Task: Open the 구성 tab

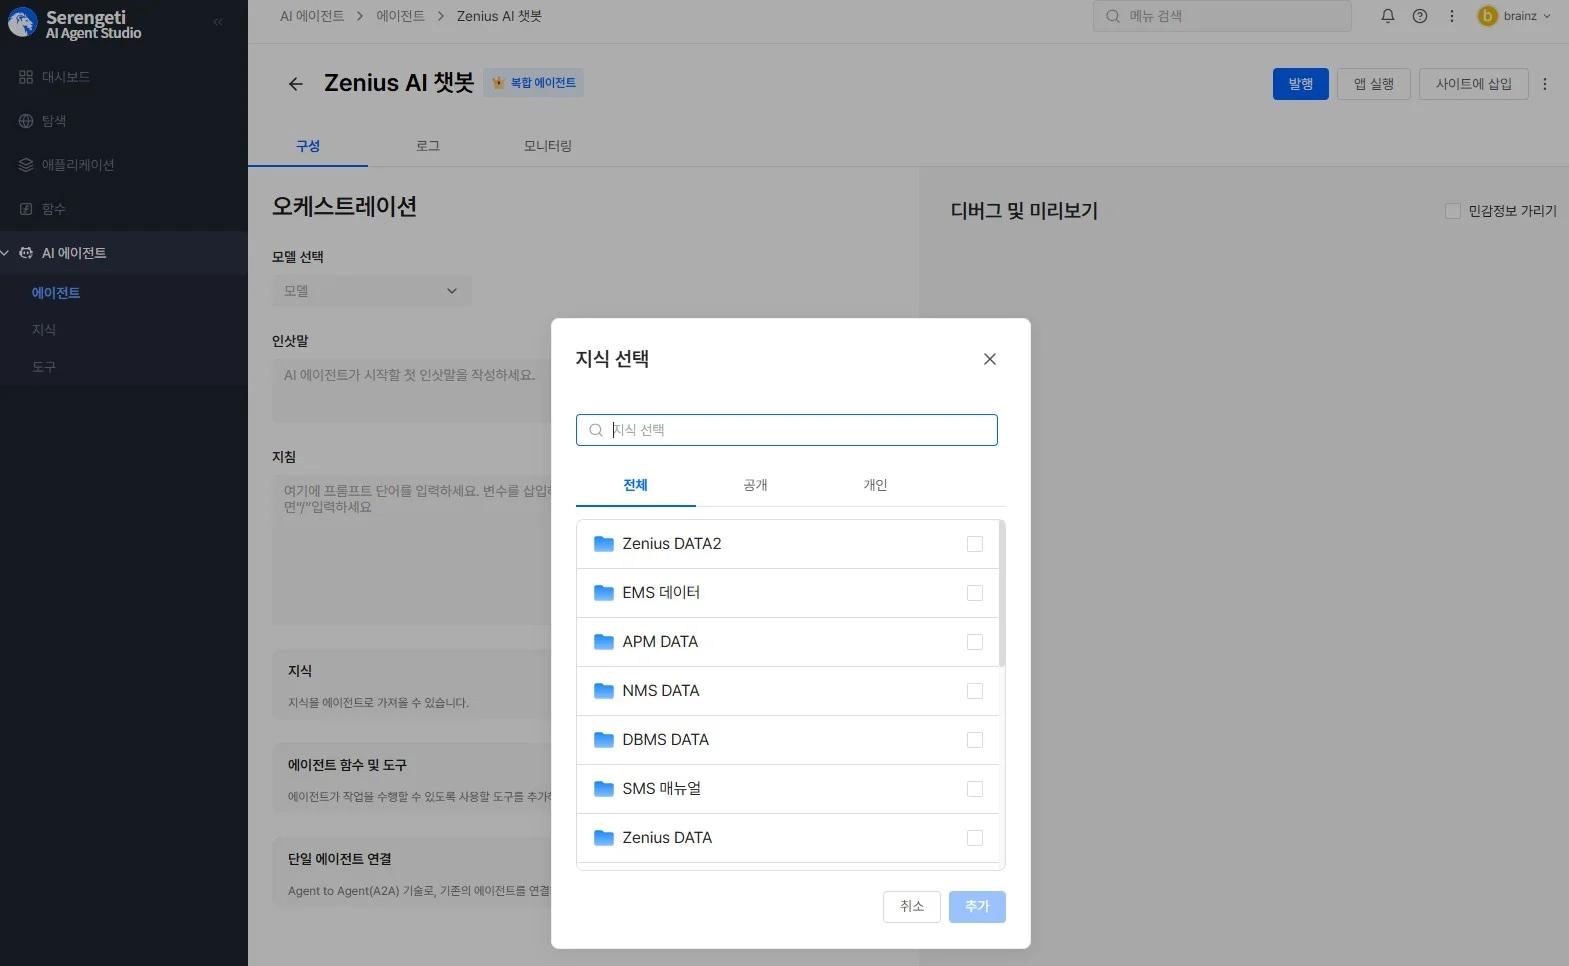Action: point(308,146)
